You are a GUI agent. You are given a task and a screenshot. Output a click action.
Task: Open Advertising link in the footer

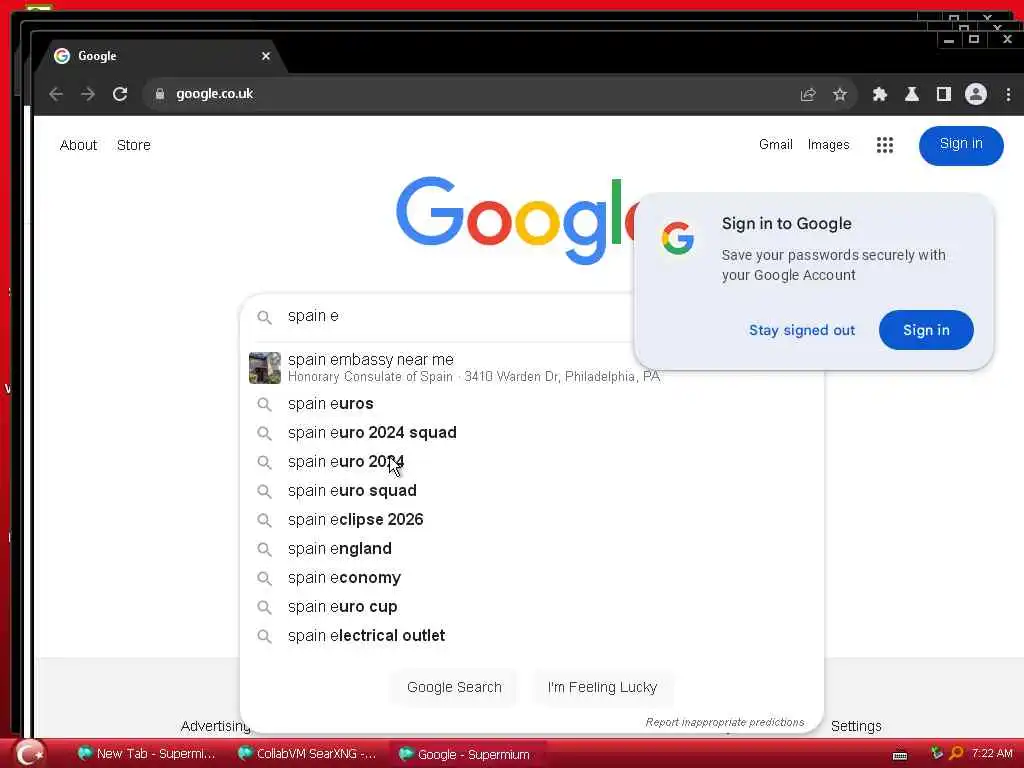tap(216, 726)
